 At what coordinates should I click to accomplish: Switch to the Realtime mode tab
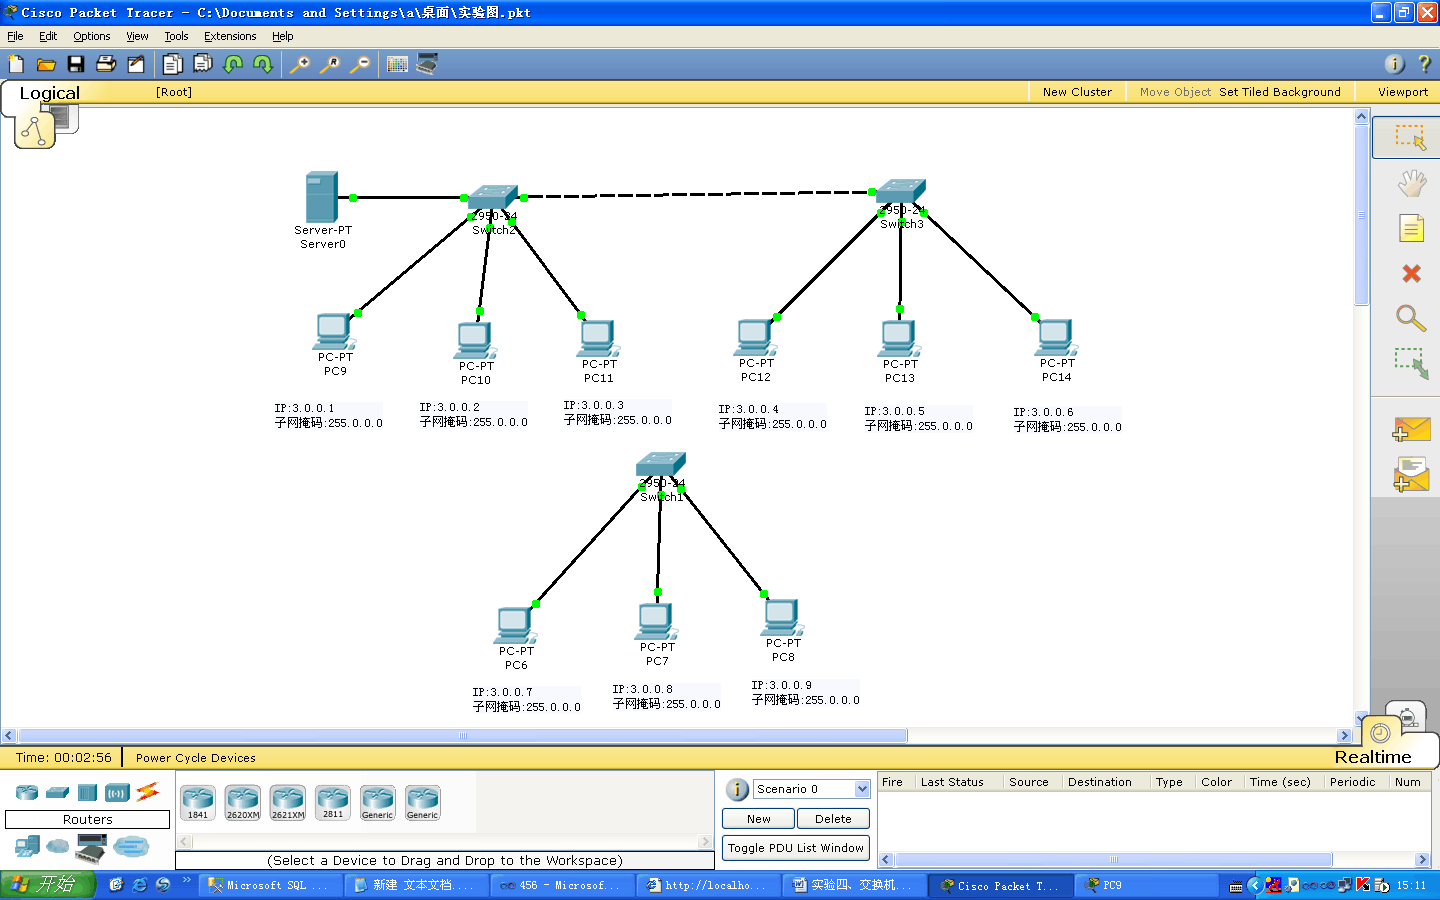tap(1372, 757)
